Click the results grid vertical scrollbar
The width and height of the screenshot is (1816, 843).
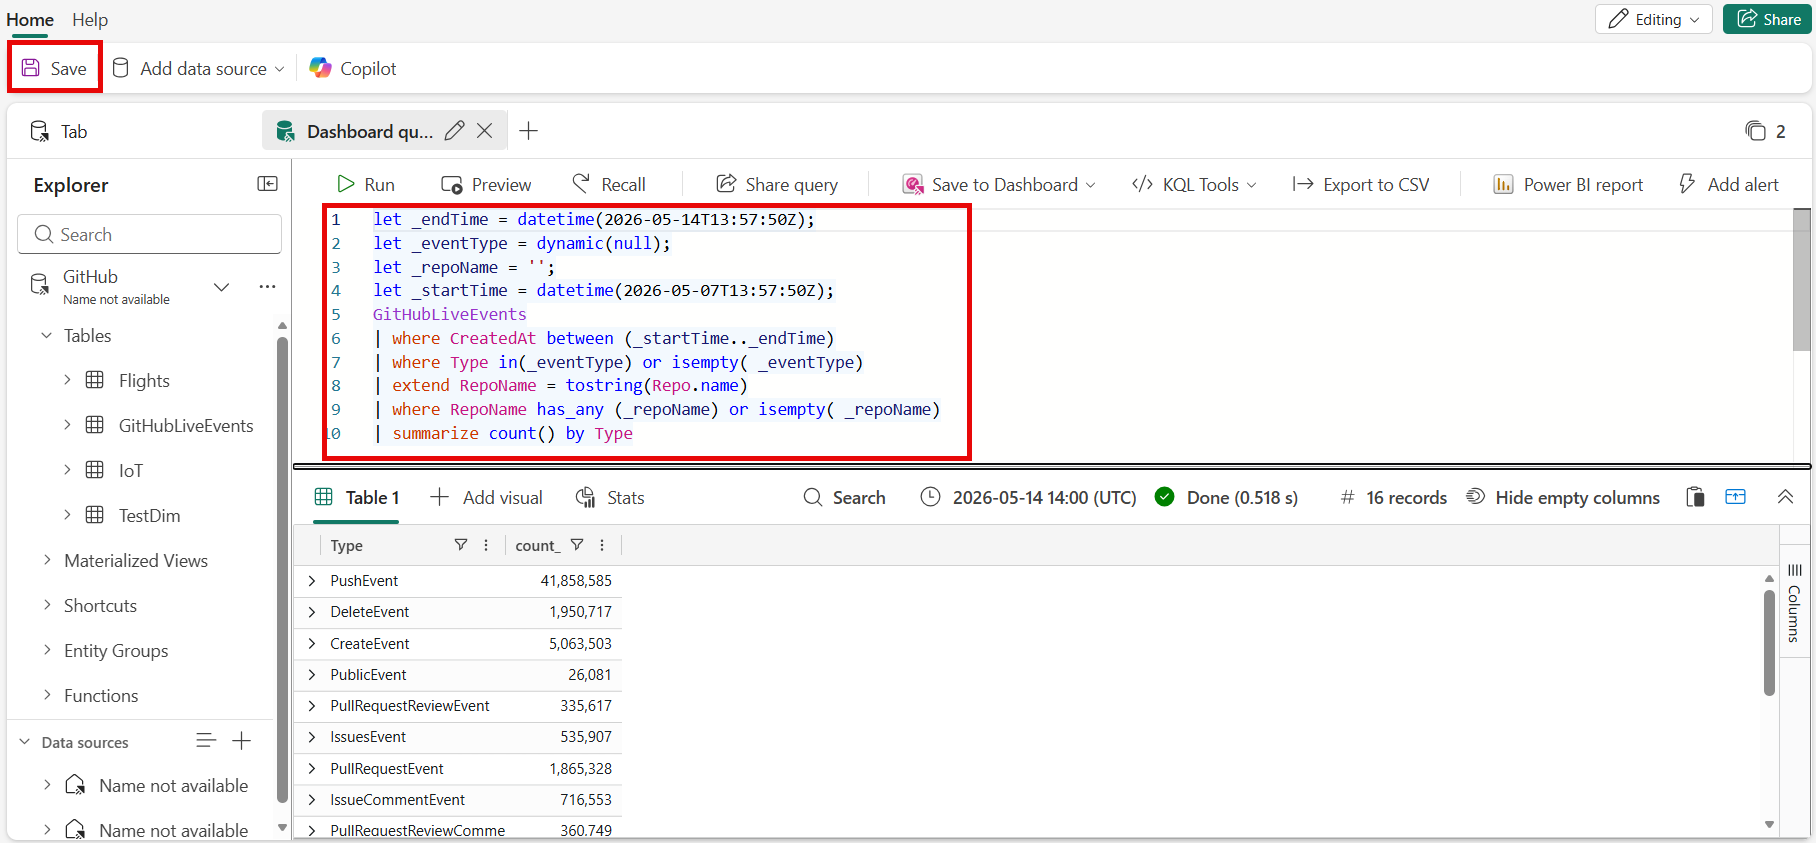[x=1769, y=642]
